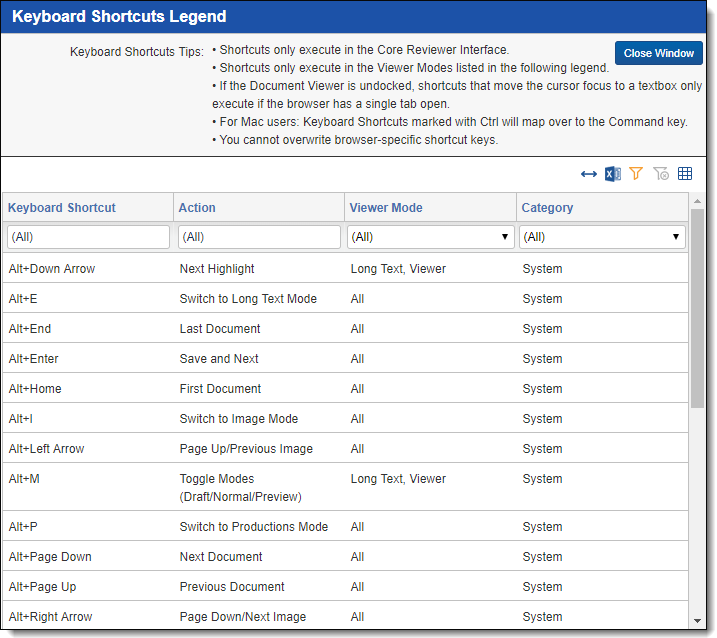Open the grid column selector icon

click(x=685, y=174)
